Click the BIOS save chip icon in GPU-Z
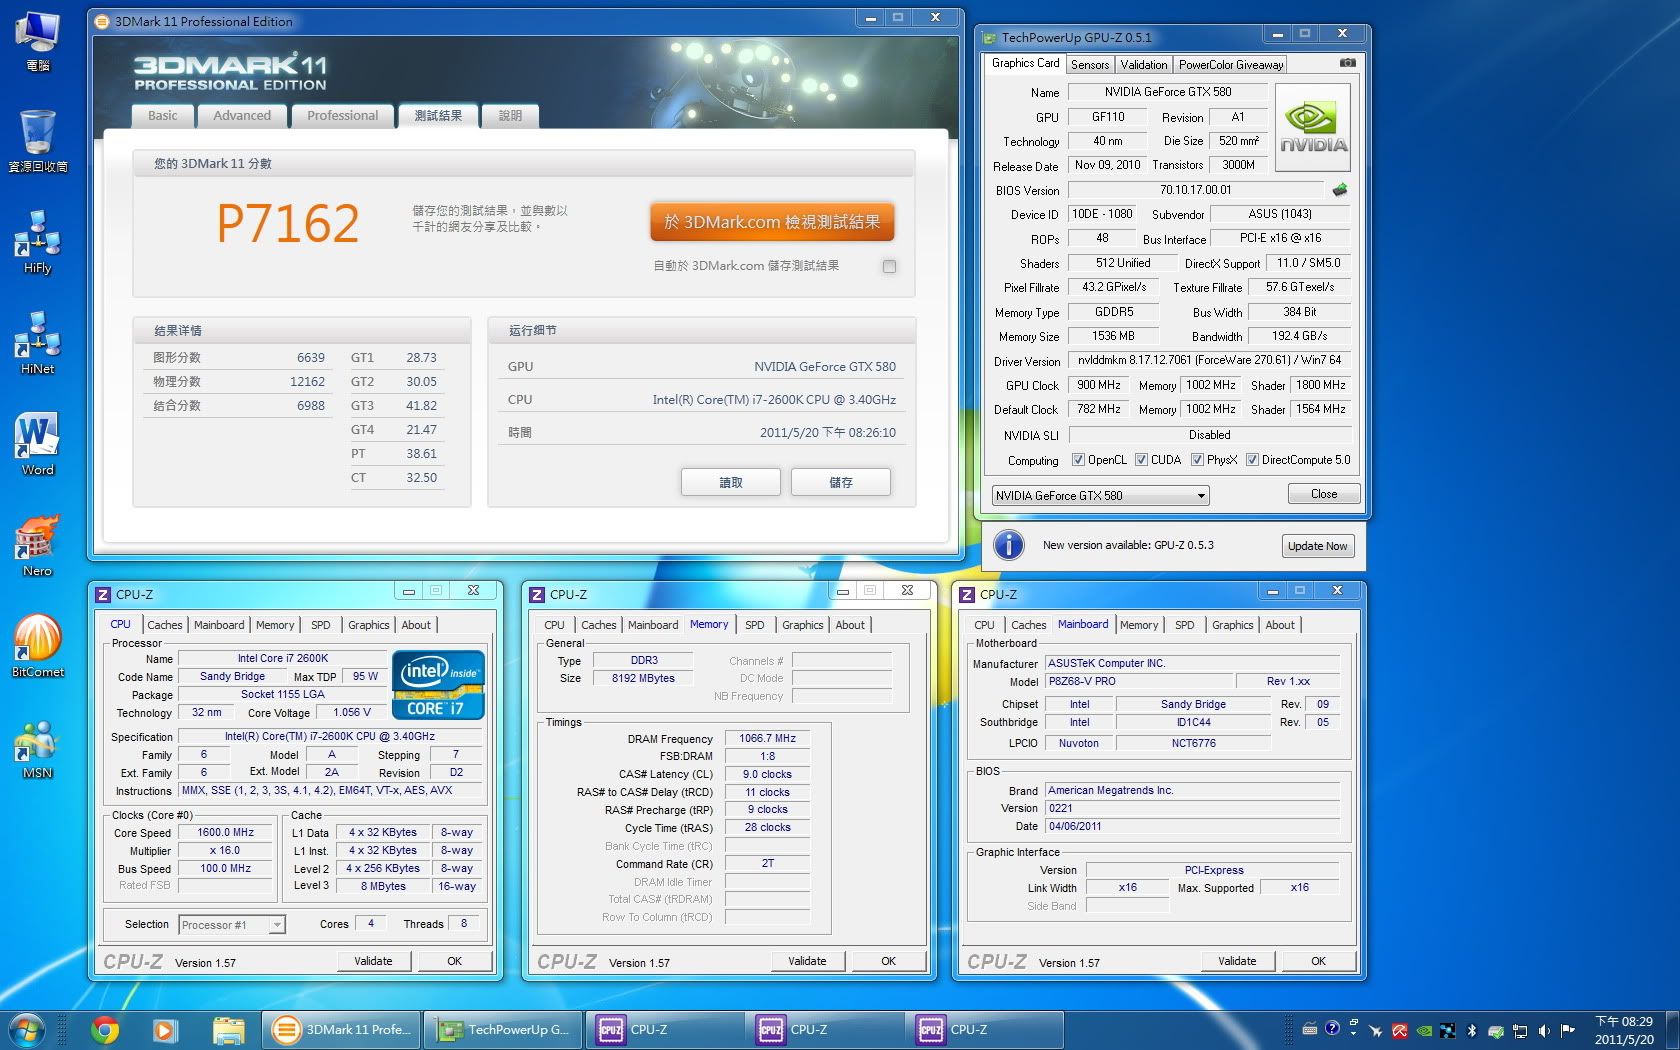The image size is (1680, 1050). [x=1340, y=189]
